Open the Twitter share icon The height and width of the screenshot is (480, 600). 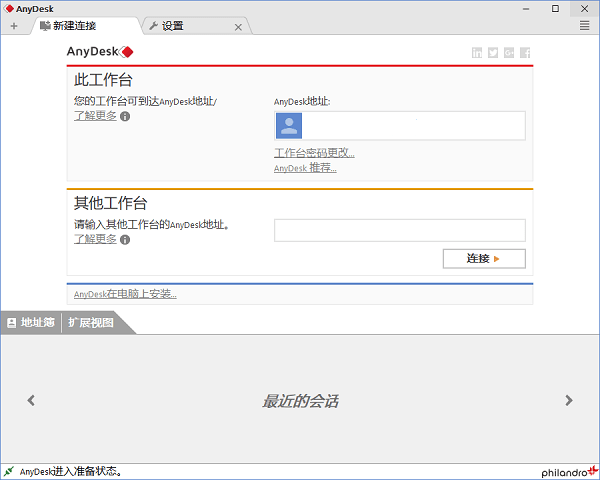point(493,53)
